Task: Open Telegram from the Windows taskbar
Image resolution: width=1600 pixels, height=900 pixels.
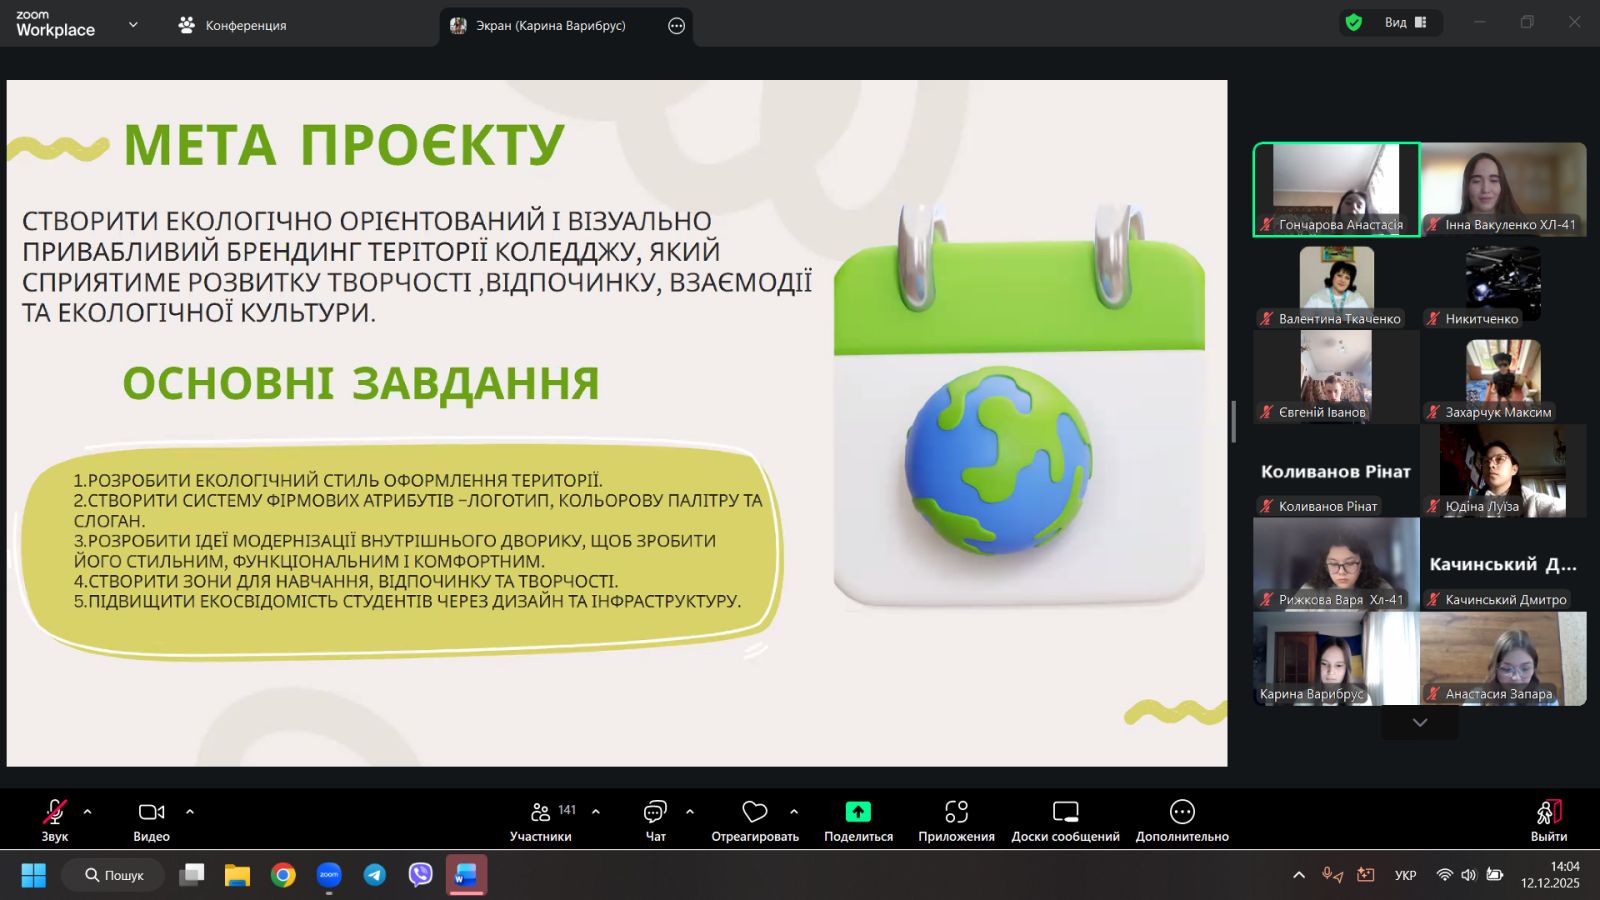Action: point(375,875)
